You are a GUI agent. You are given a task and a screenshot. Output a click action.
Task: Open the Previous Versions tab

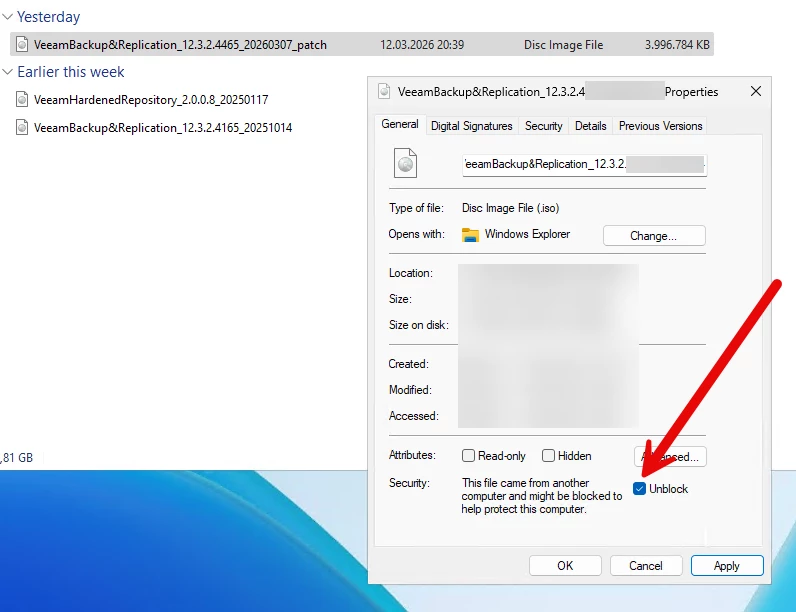coord(660,126)
